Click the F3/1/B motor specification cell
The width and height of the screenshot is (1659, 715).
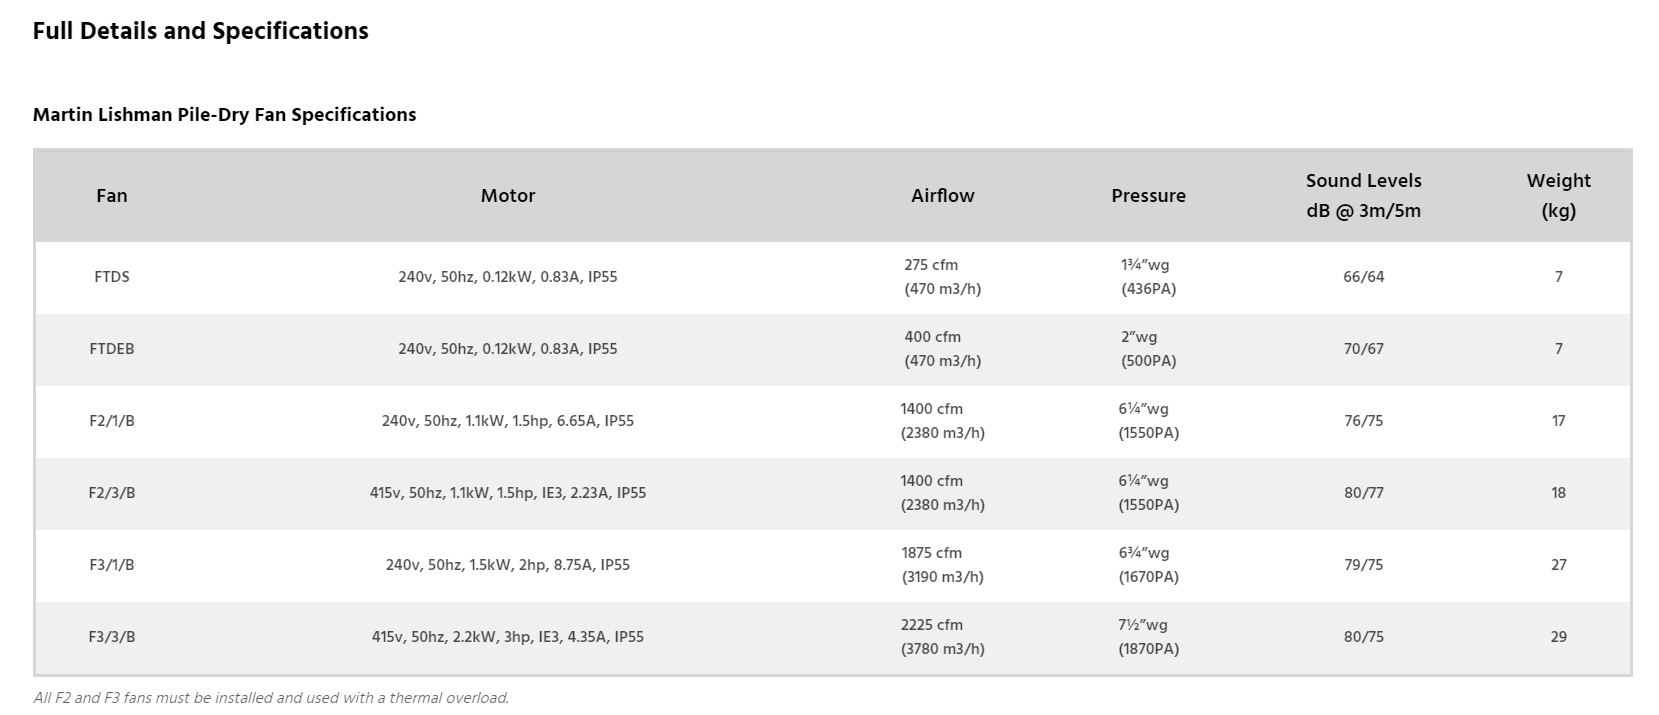(x=508, y=565)
